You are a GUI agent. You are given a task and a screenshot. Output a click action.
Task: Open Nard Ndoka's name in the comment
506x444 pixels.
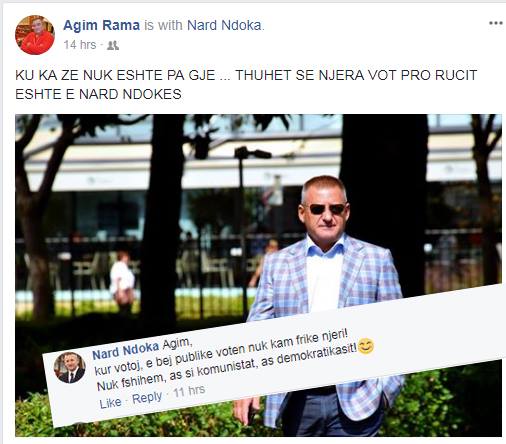click(x=125, y=350)
